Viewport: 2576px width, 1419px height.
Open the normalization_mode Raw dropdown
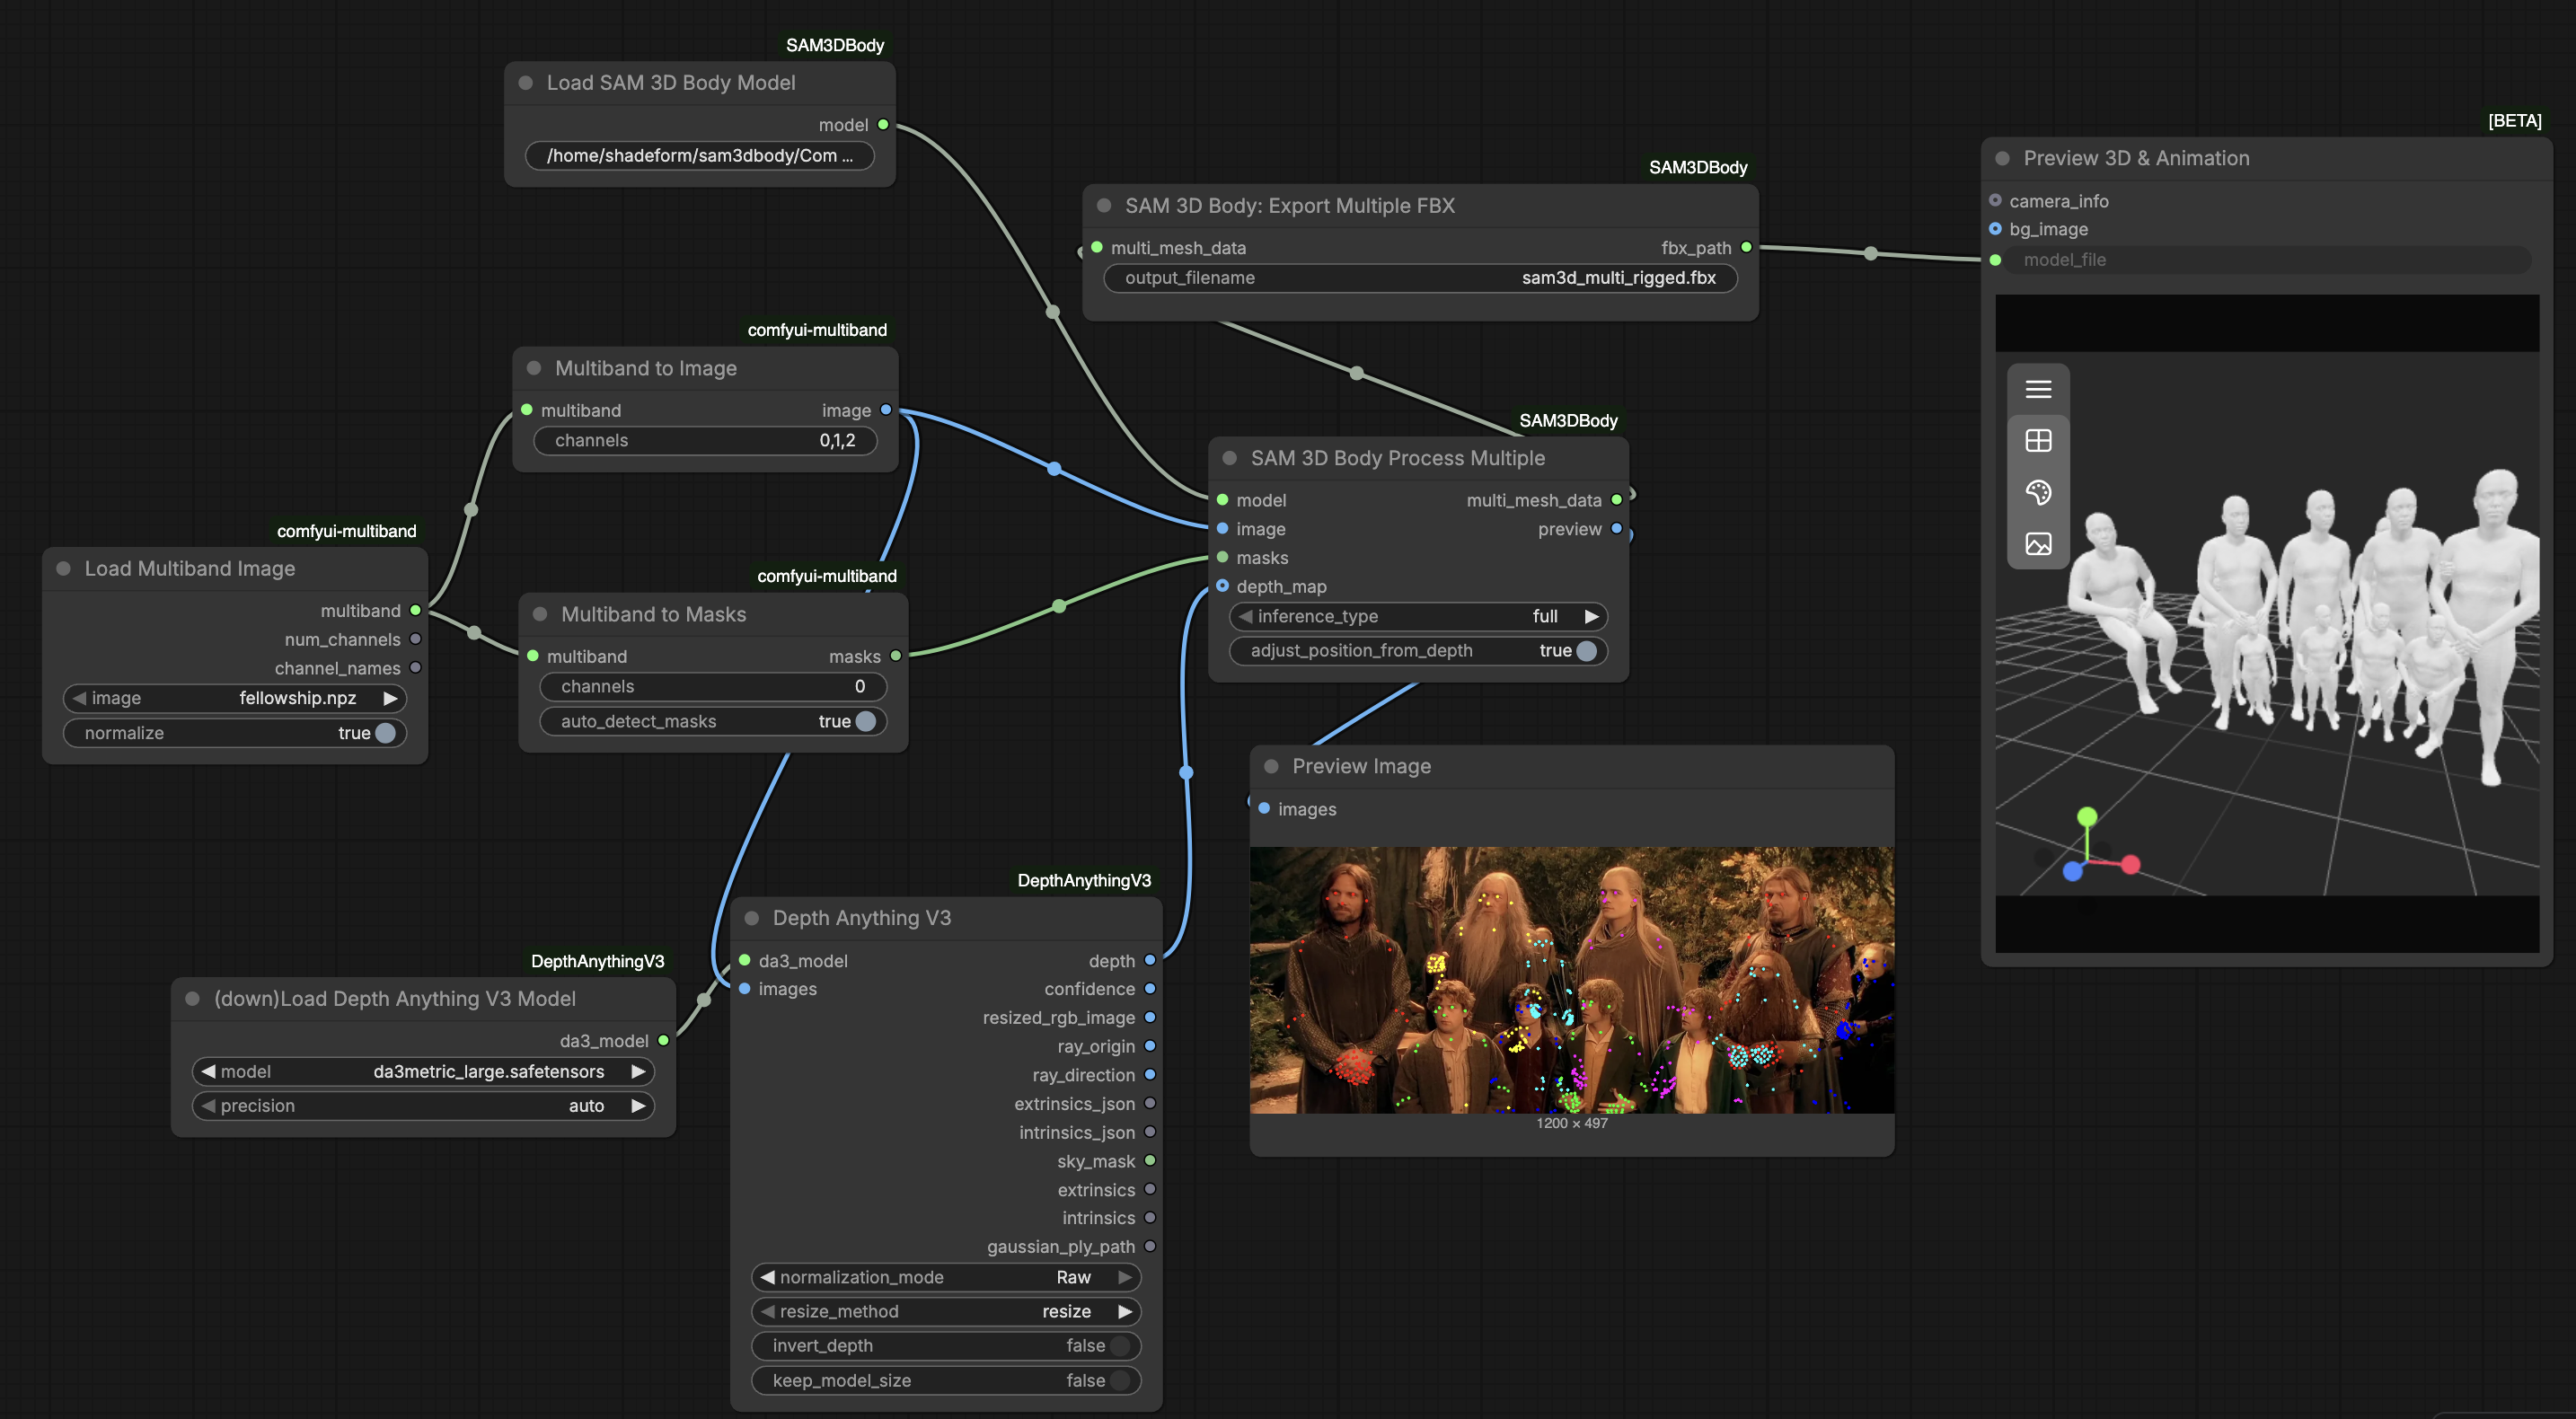tap(945, 1277)
